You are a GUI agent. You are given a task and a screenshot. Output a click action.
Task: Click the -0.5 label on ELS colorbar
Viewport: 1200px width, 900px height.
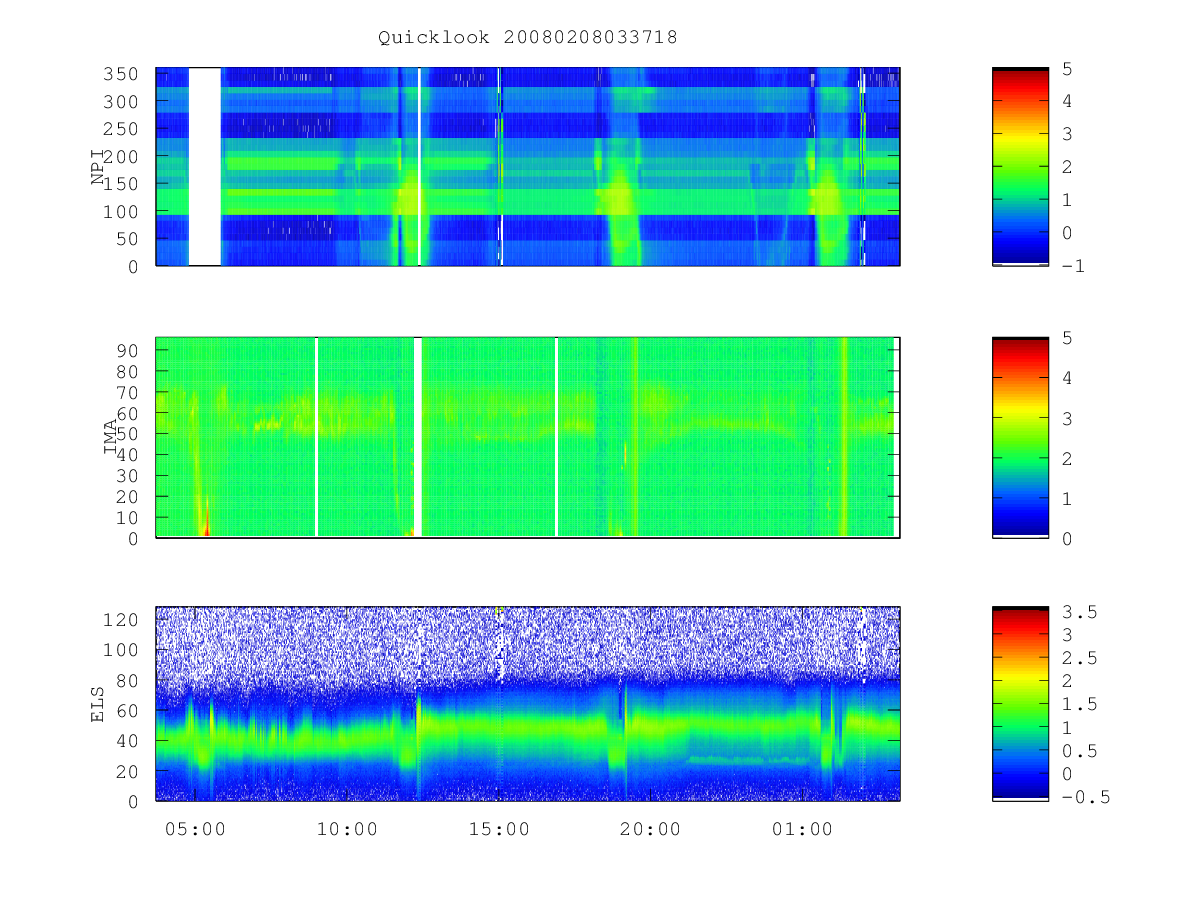(1088, 797)
